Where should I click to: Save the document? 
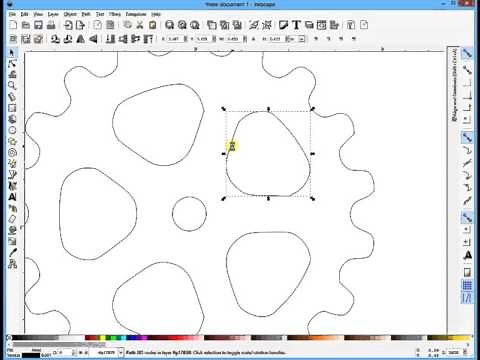coord(38,25)
